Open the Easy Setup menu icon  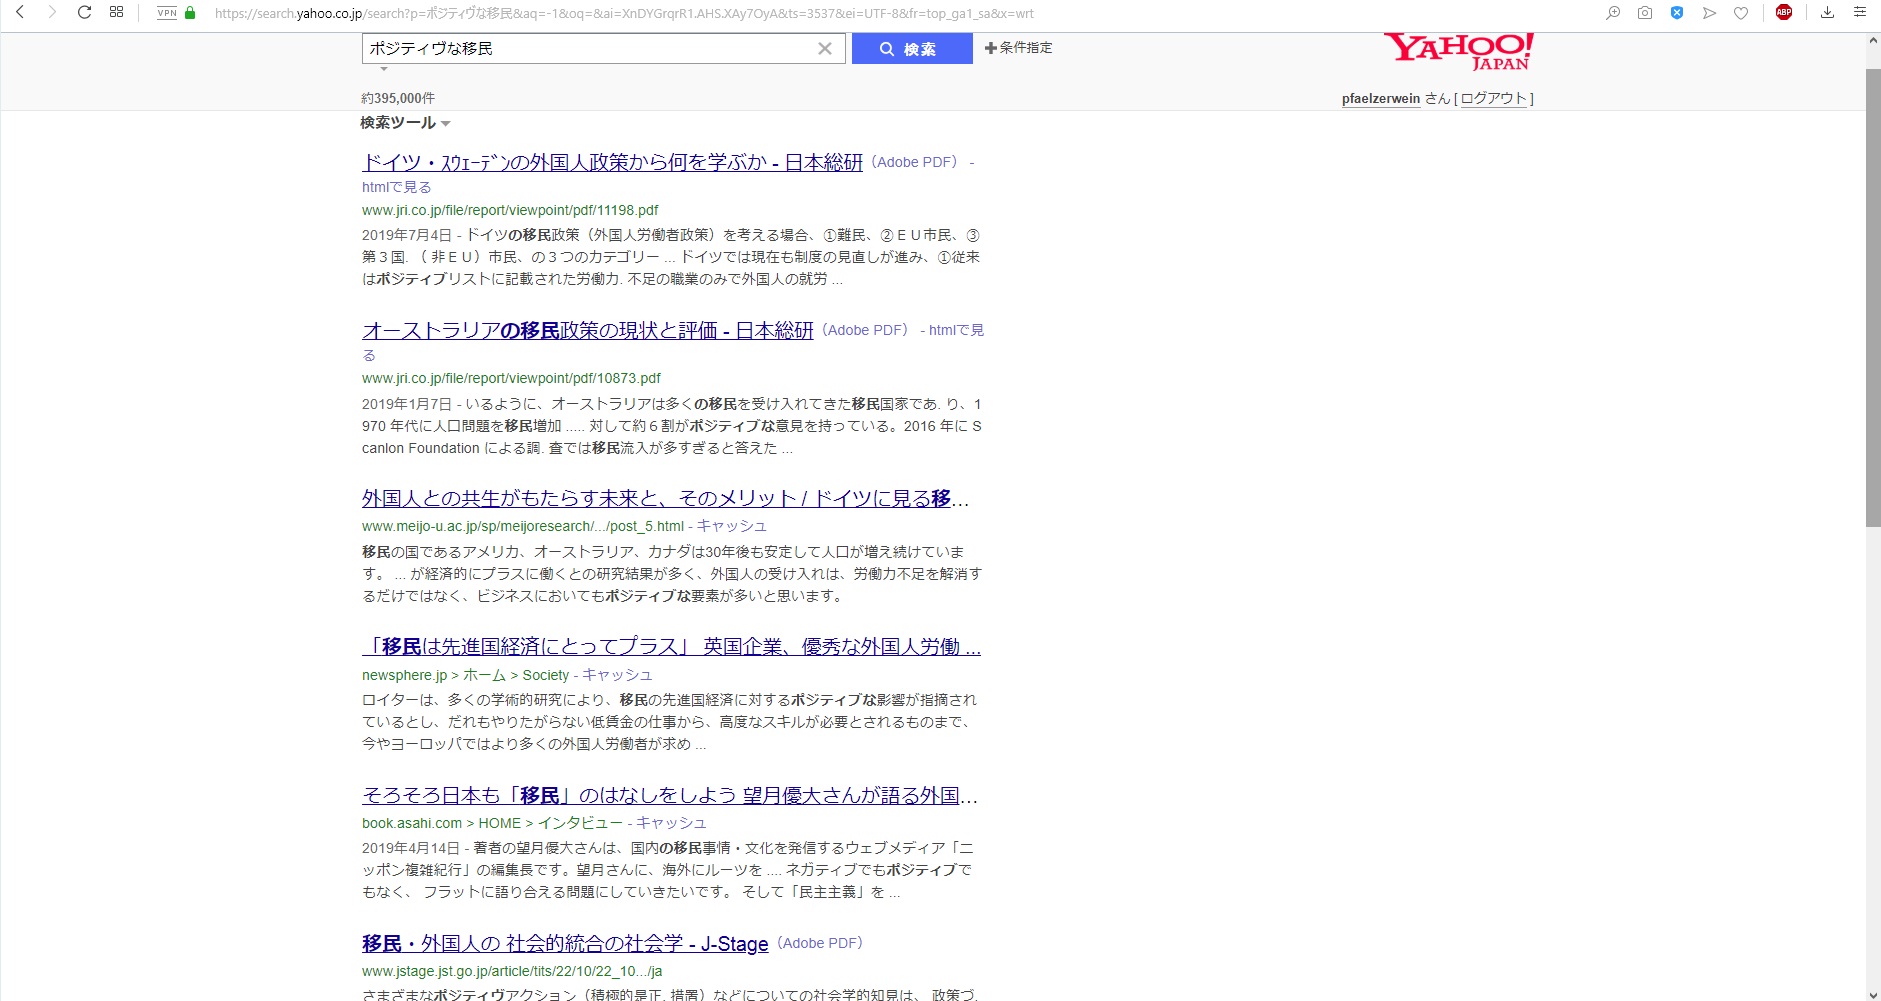[x=1860, y=13]
